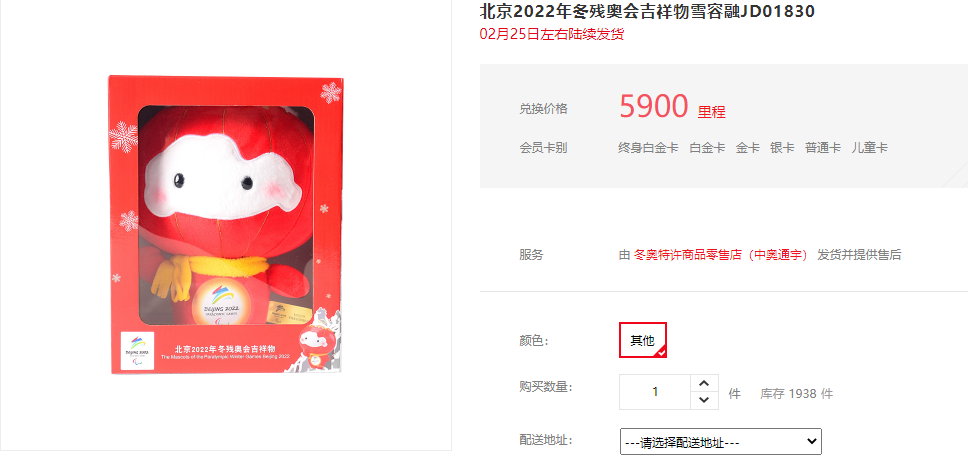Click the 库存 1938 件 stock text
The height and width of the screenshot is (470, 968).
pos(796,393)
